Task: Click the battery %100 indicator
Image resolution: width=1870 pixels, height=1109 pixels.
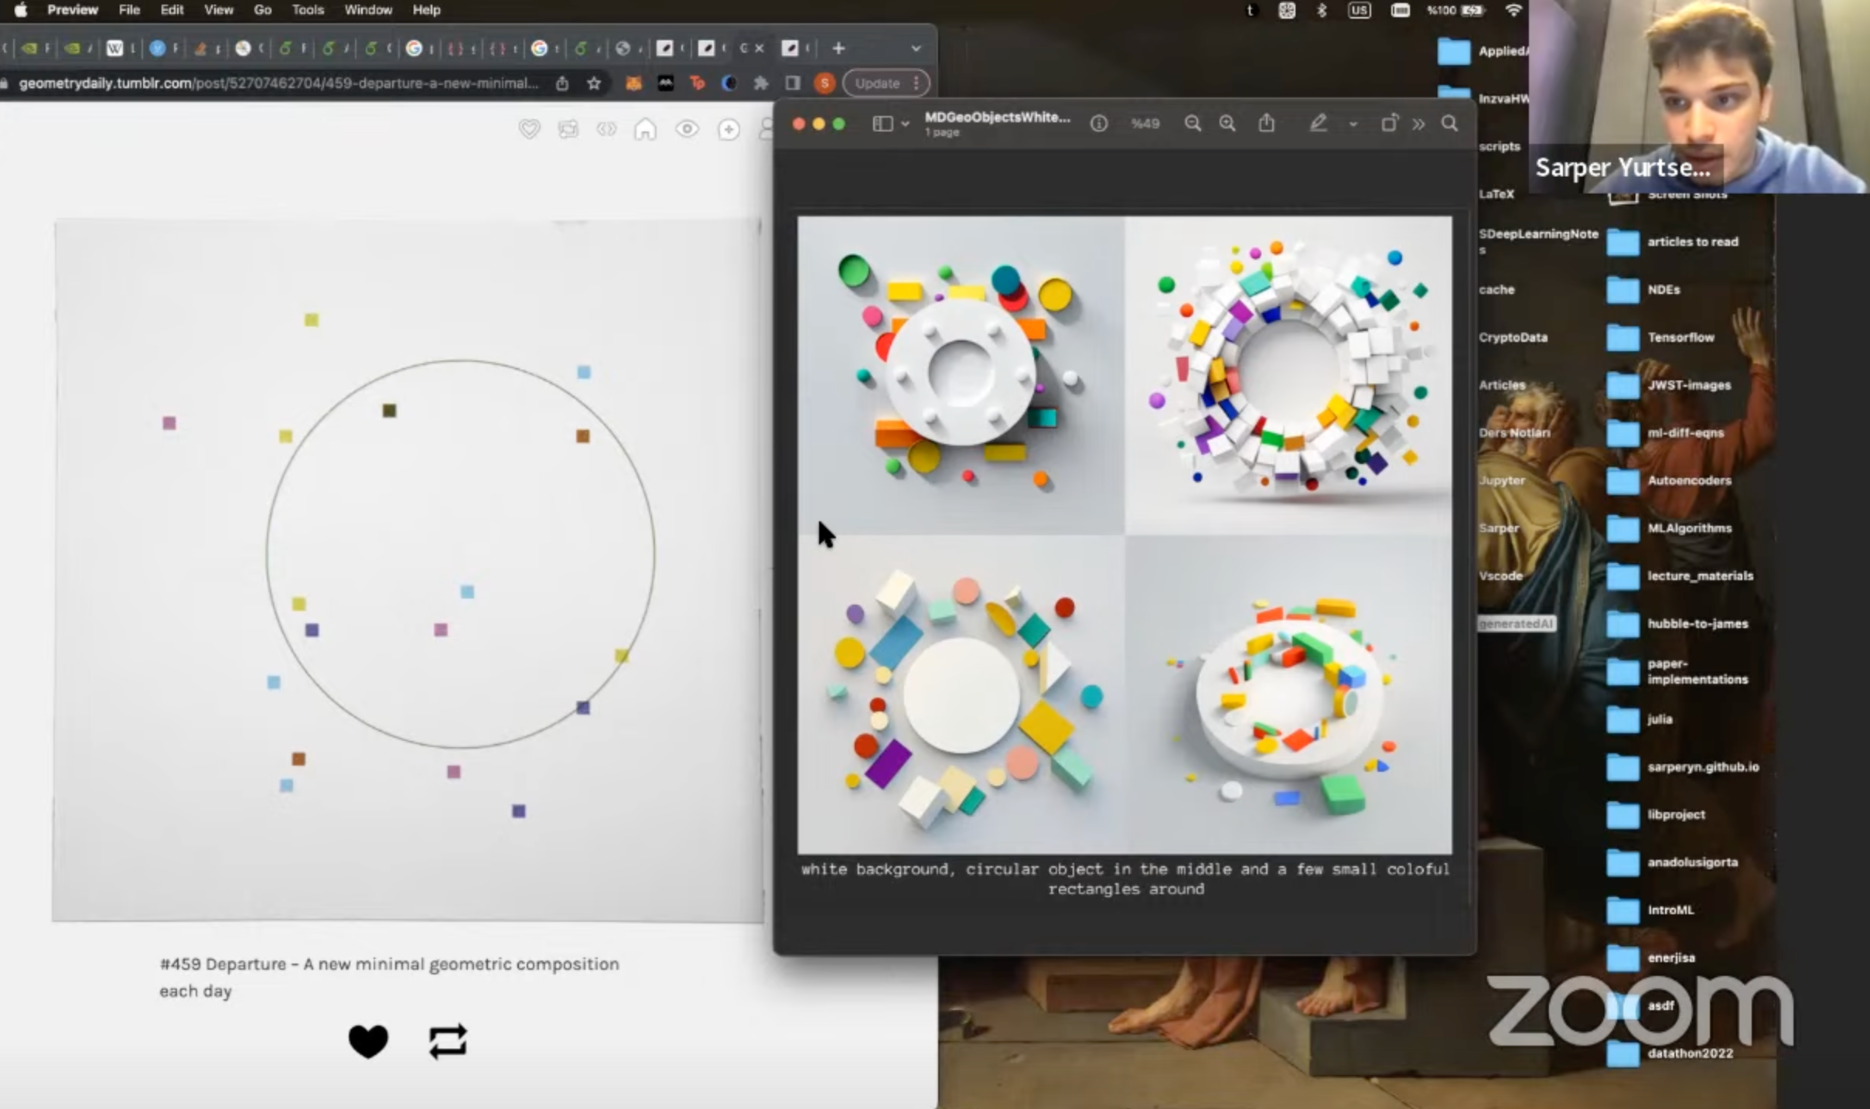Action: point(1455,10)
